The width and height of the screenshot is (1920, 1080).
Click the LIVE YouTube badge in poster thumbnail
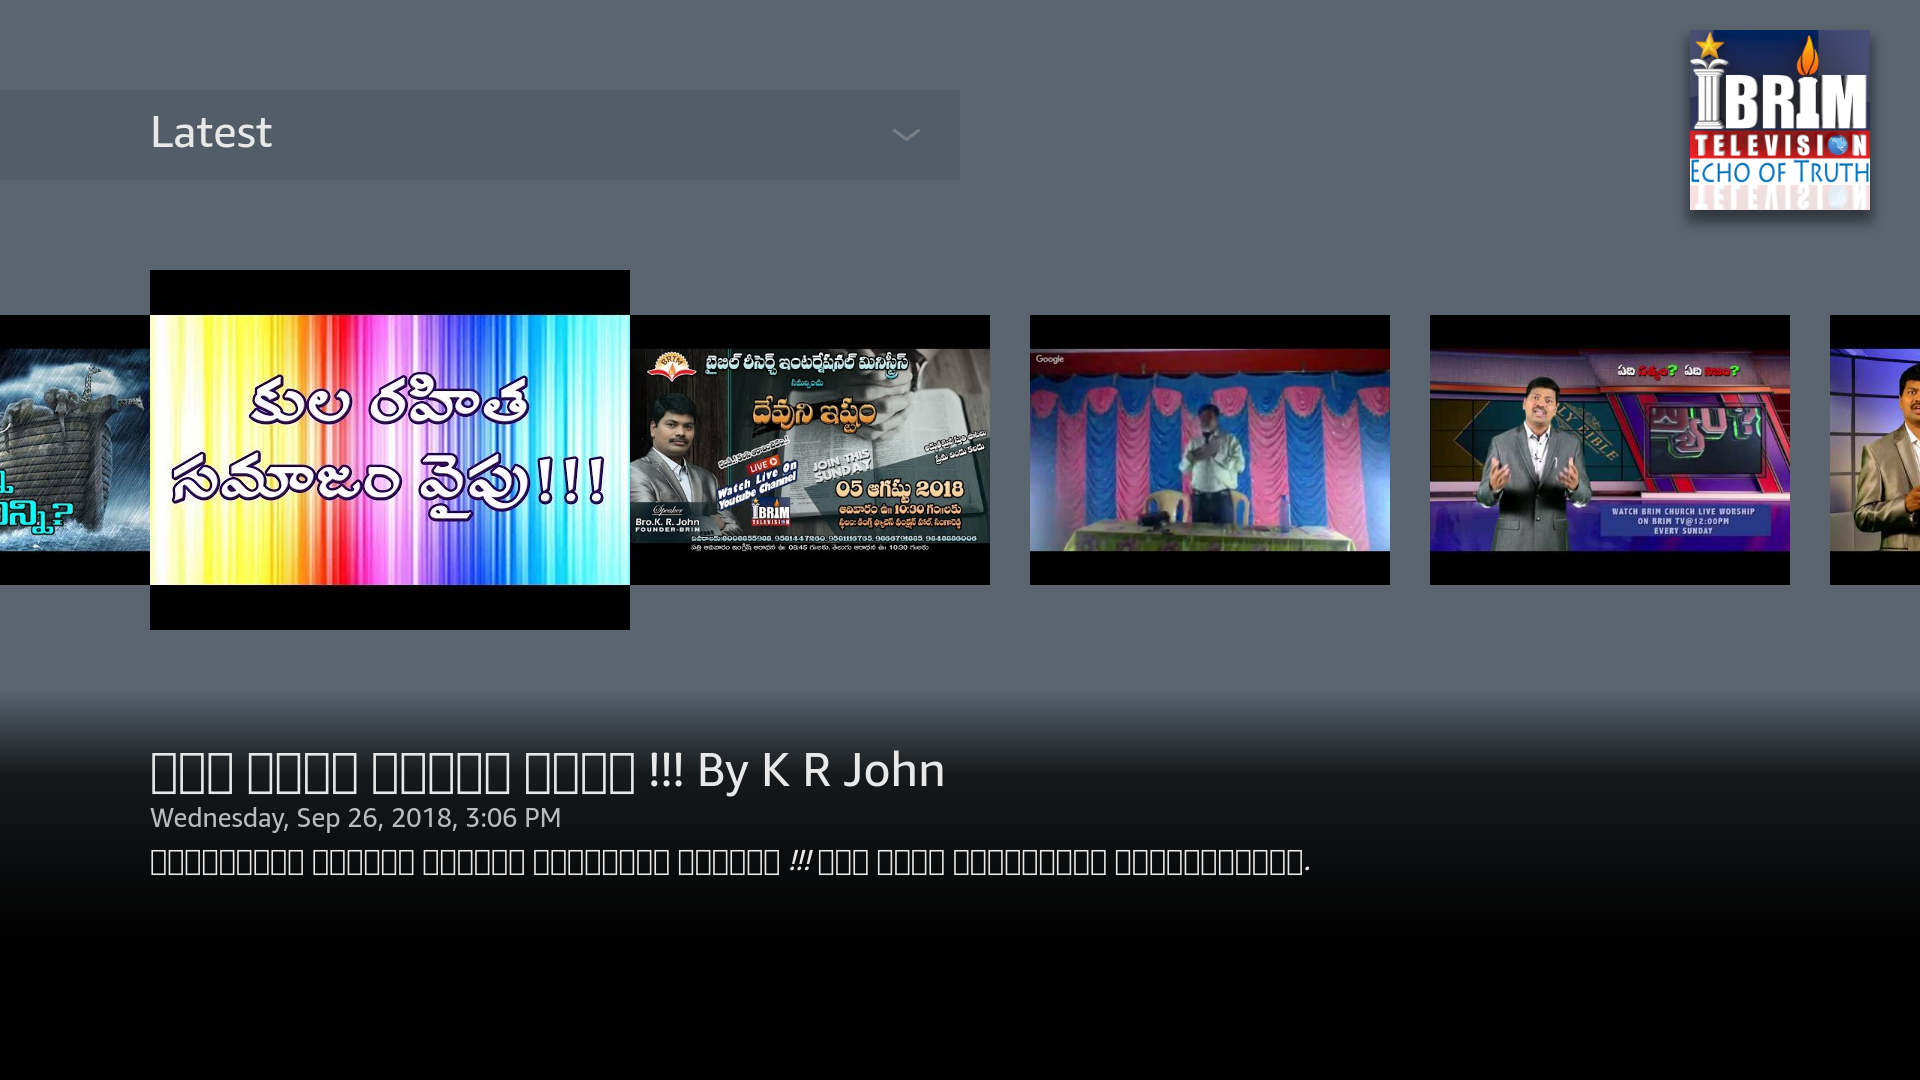763,466
